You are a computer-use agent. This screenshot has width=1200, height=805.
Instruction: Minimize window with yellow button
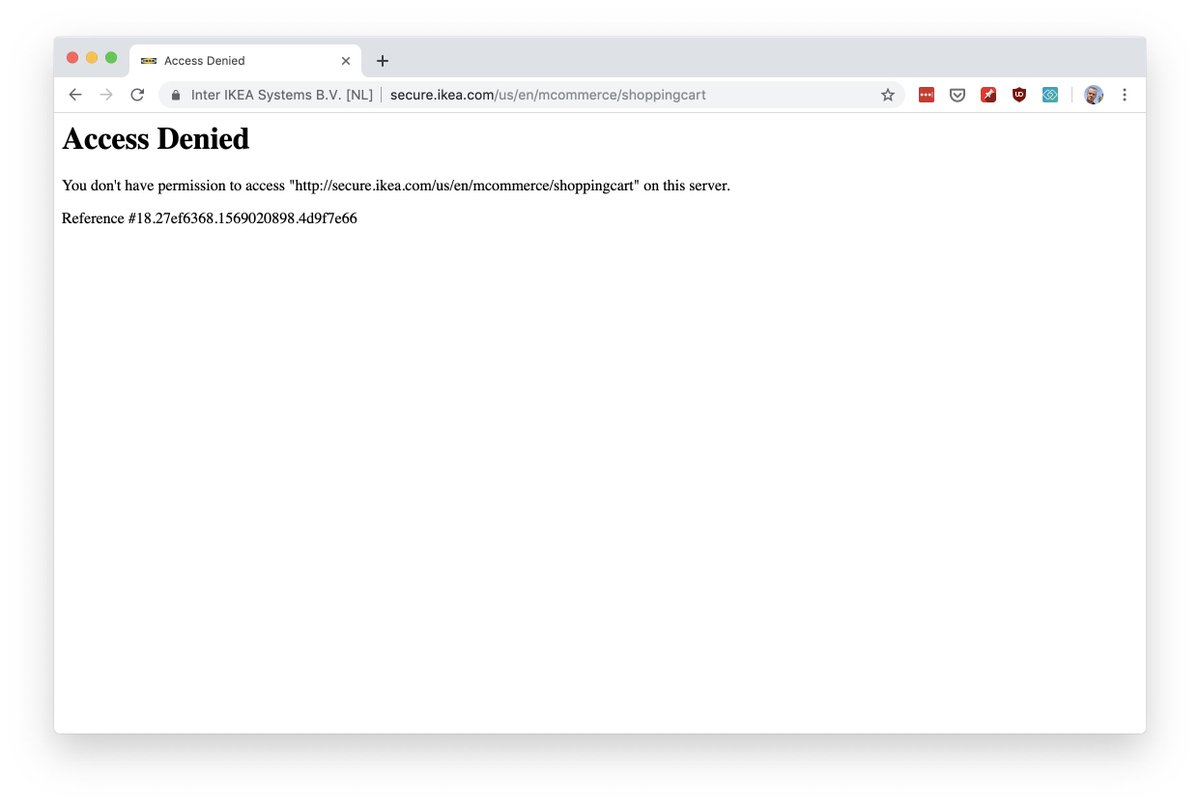click(x=92, y=58)
